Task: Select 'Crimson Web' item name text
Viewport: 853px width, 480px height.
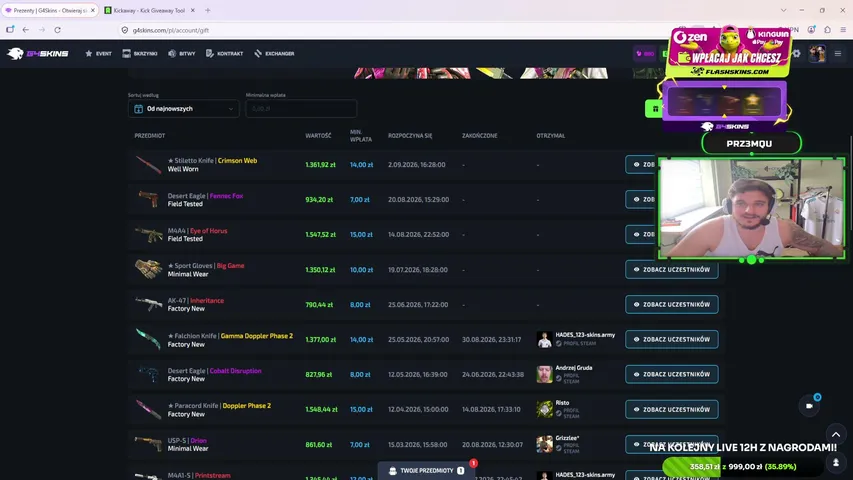Action: (x=237, y=161)
